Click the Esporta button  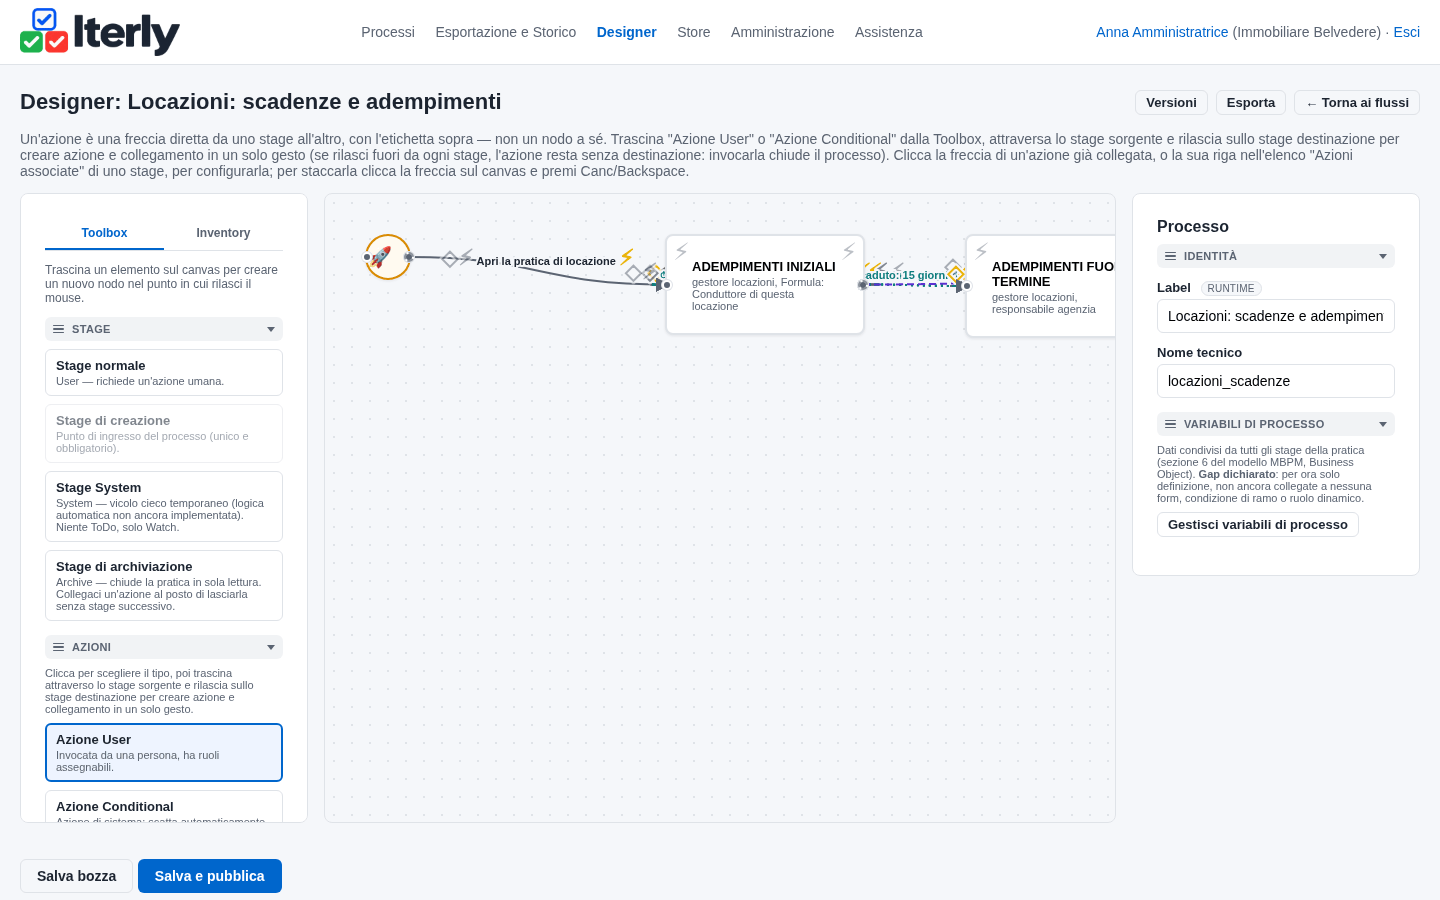tap(1251, 103)
